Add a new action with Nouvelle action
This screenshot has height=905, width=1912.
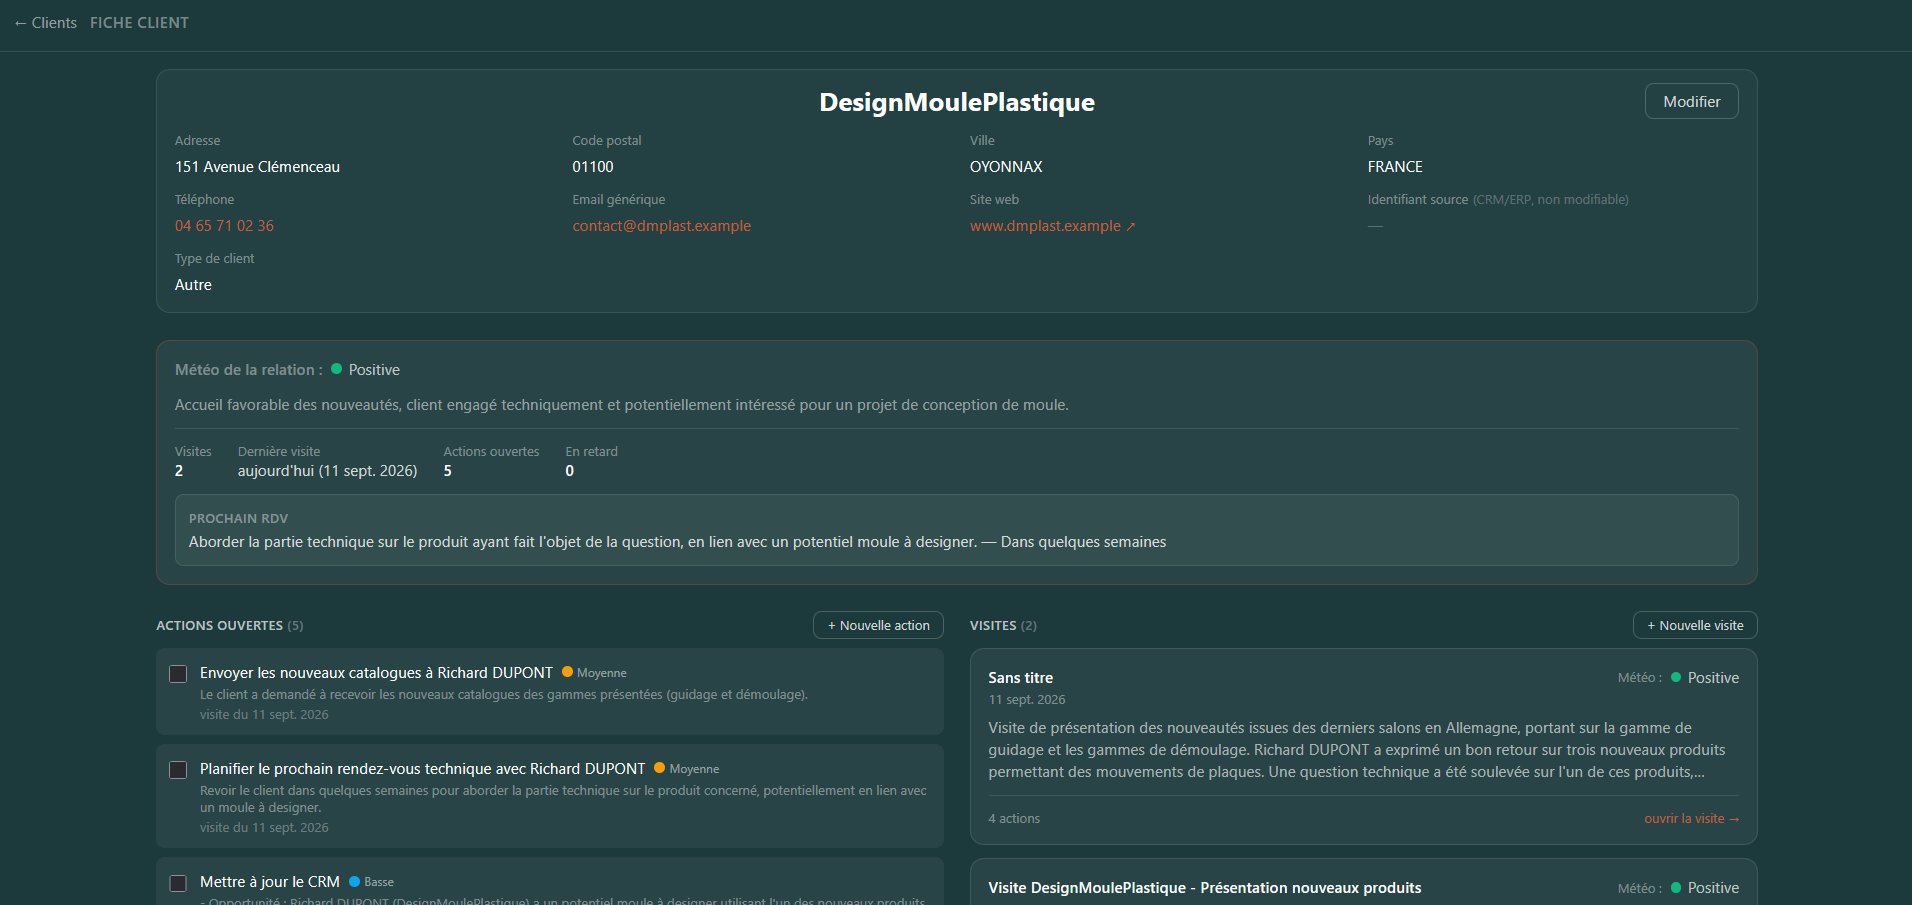click(878, 625)
